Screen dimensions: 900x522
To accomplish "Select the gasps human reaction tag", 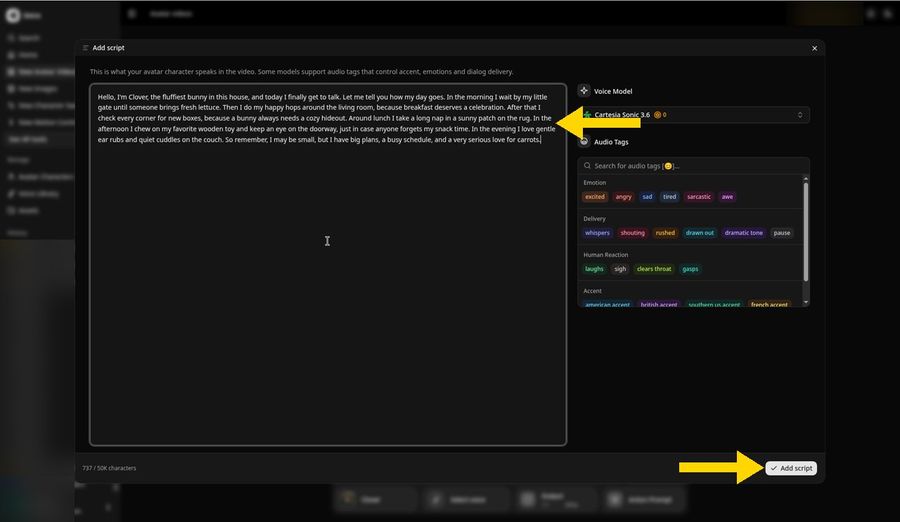I will point(690,269).
